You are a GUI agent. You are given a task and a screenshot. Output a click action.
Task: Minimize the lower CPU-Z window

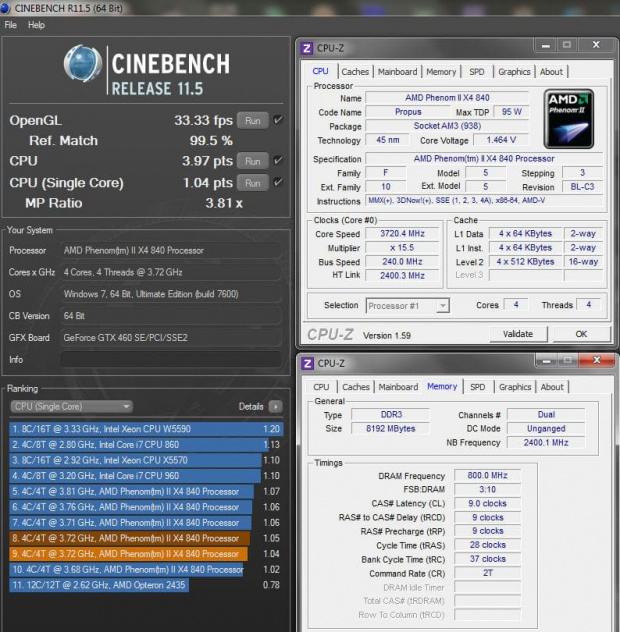coord(546,360)
